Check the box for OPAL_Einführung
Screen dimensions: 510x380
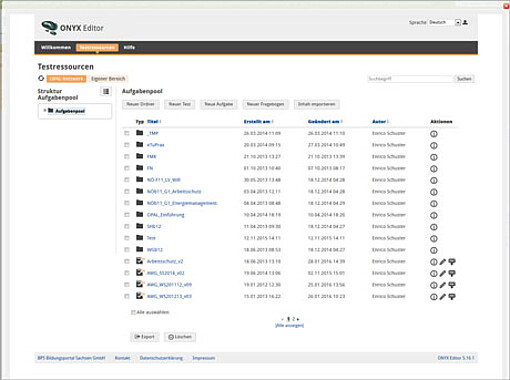pos(127,215)
